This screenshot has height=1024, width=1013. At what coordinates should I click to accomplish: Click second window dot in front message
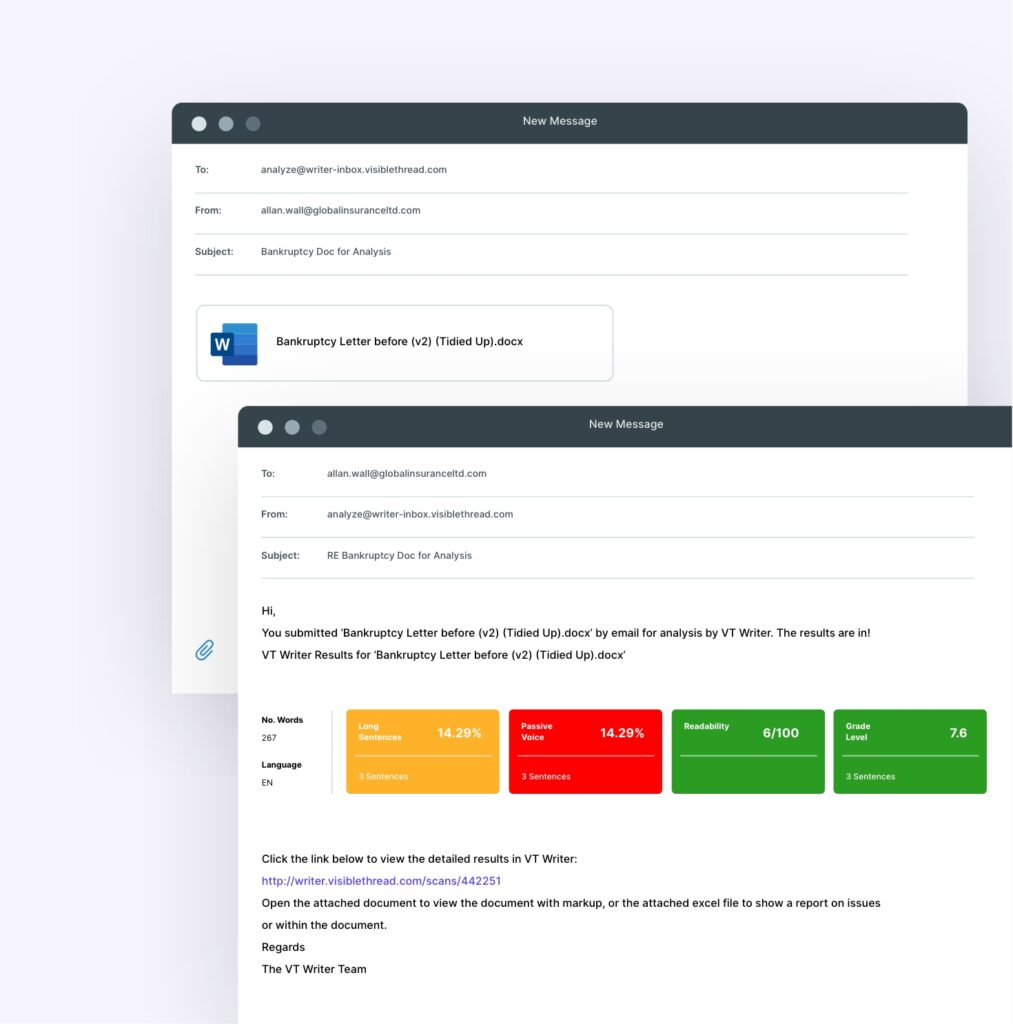tap(292, 427)
